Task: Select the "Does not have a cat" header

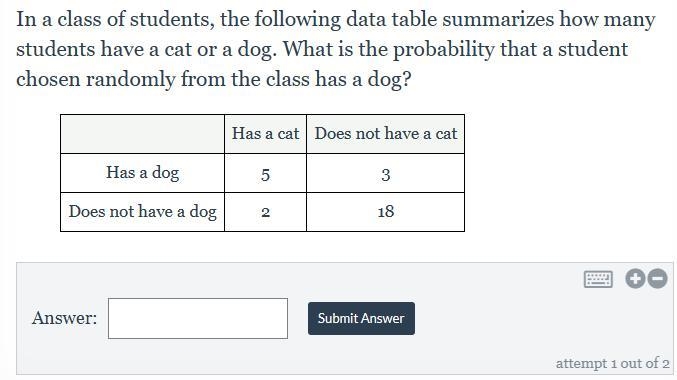Action: [x=386, y=134]
